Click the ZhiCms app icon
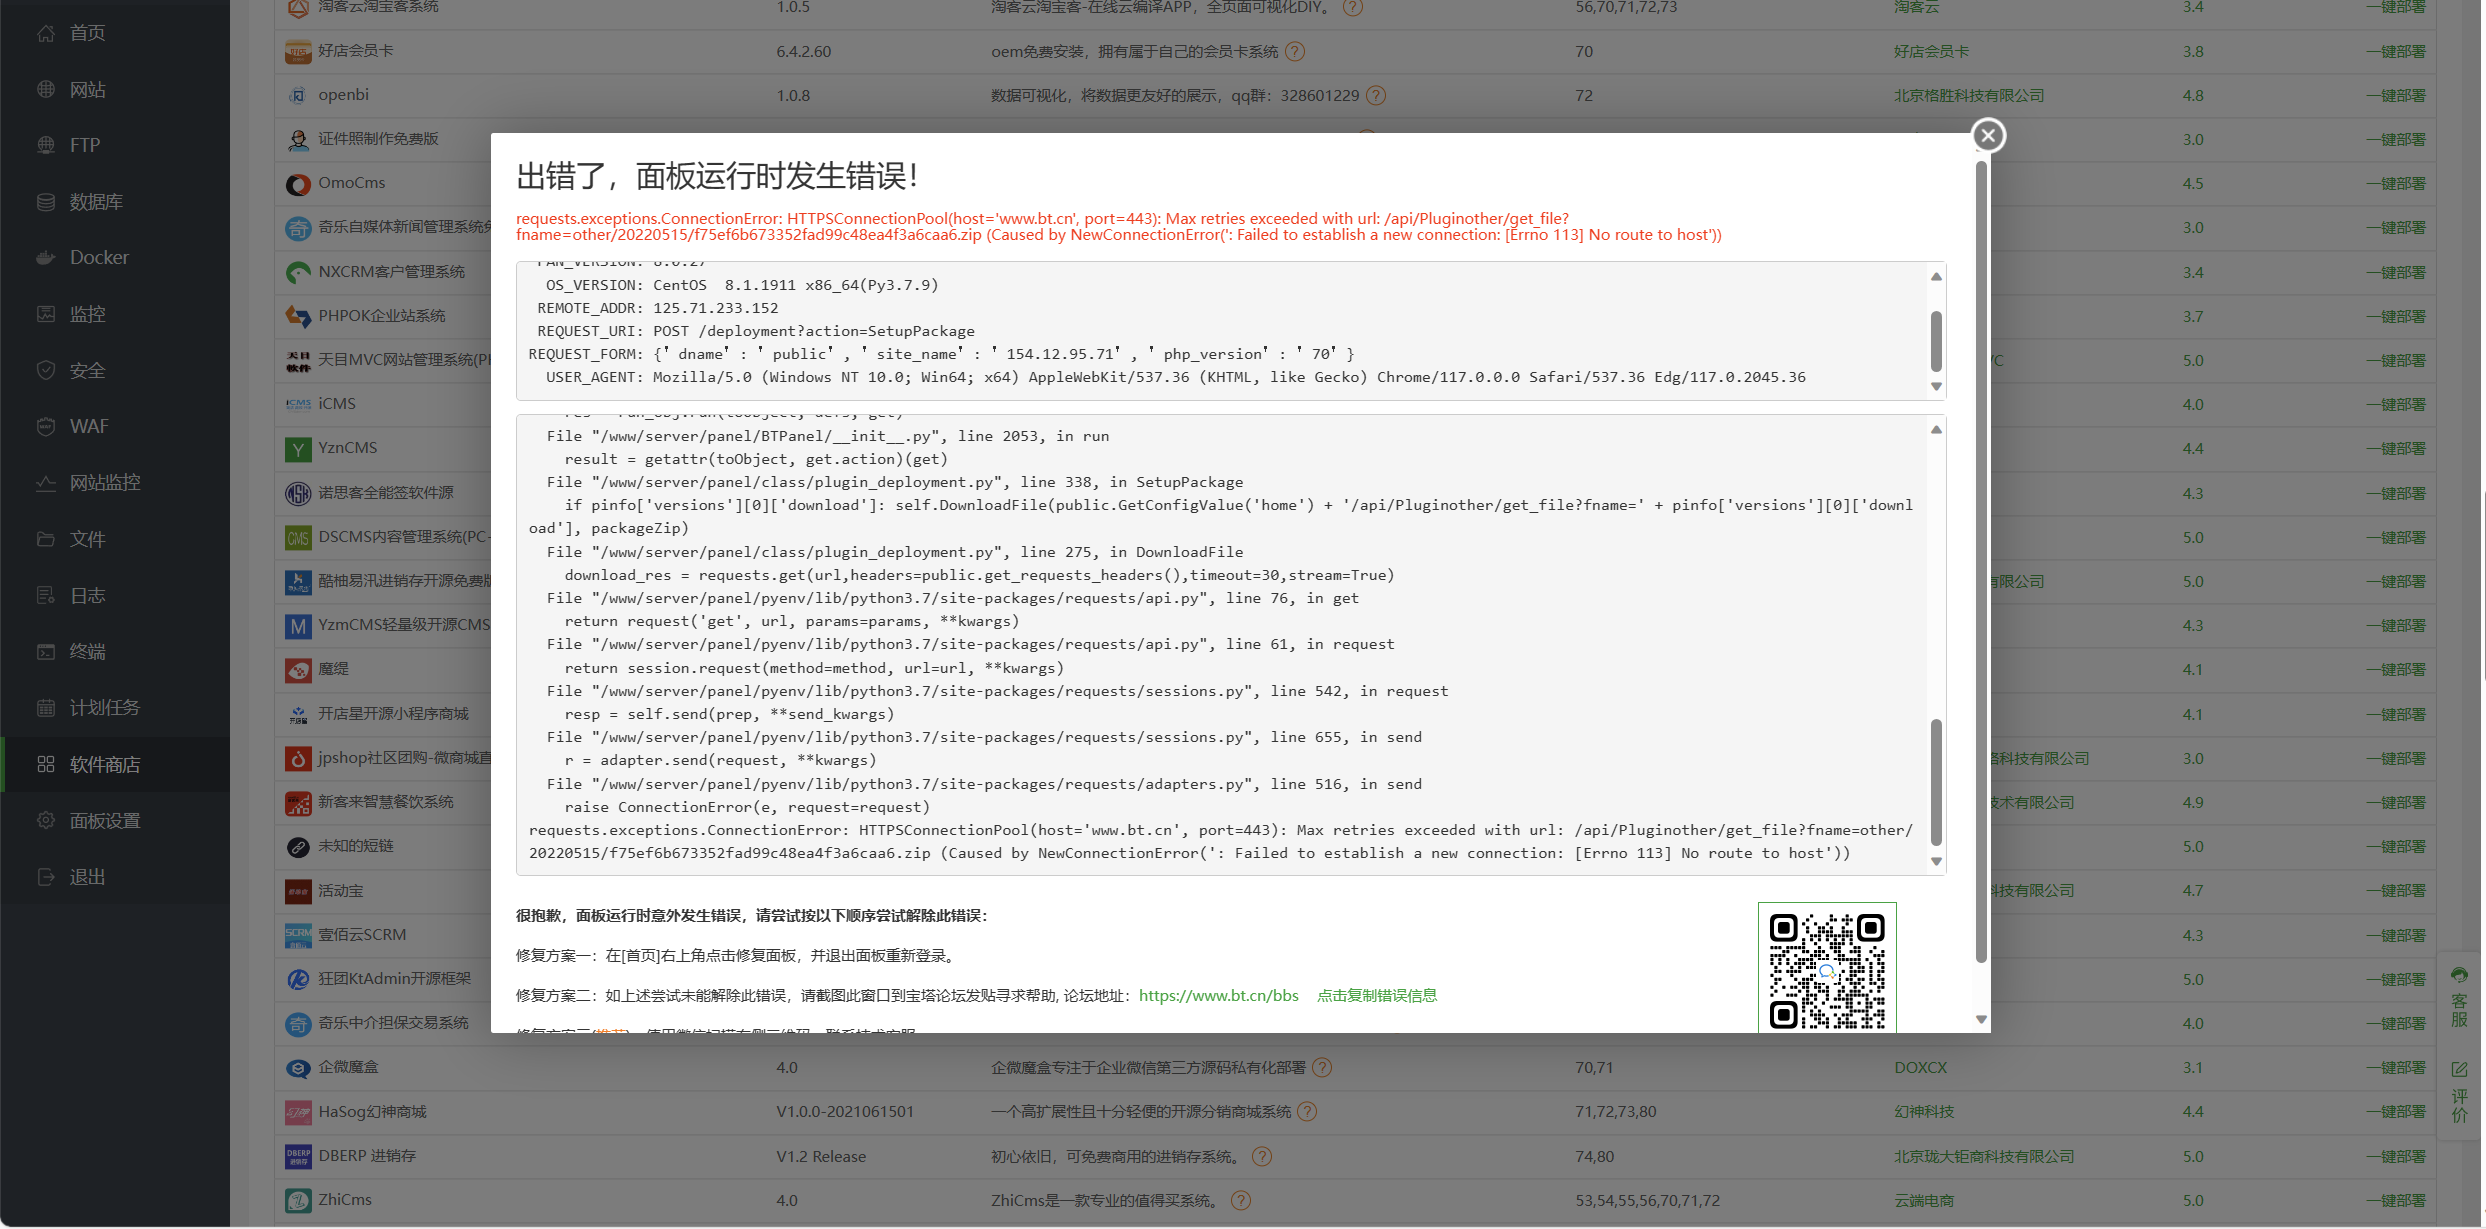 (298, 1200)
